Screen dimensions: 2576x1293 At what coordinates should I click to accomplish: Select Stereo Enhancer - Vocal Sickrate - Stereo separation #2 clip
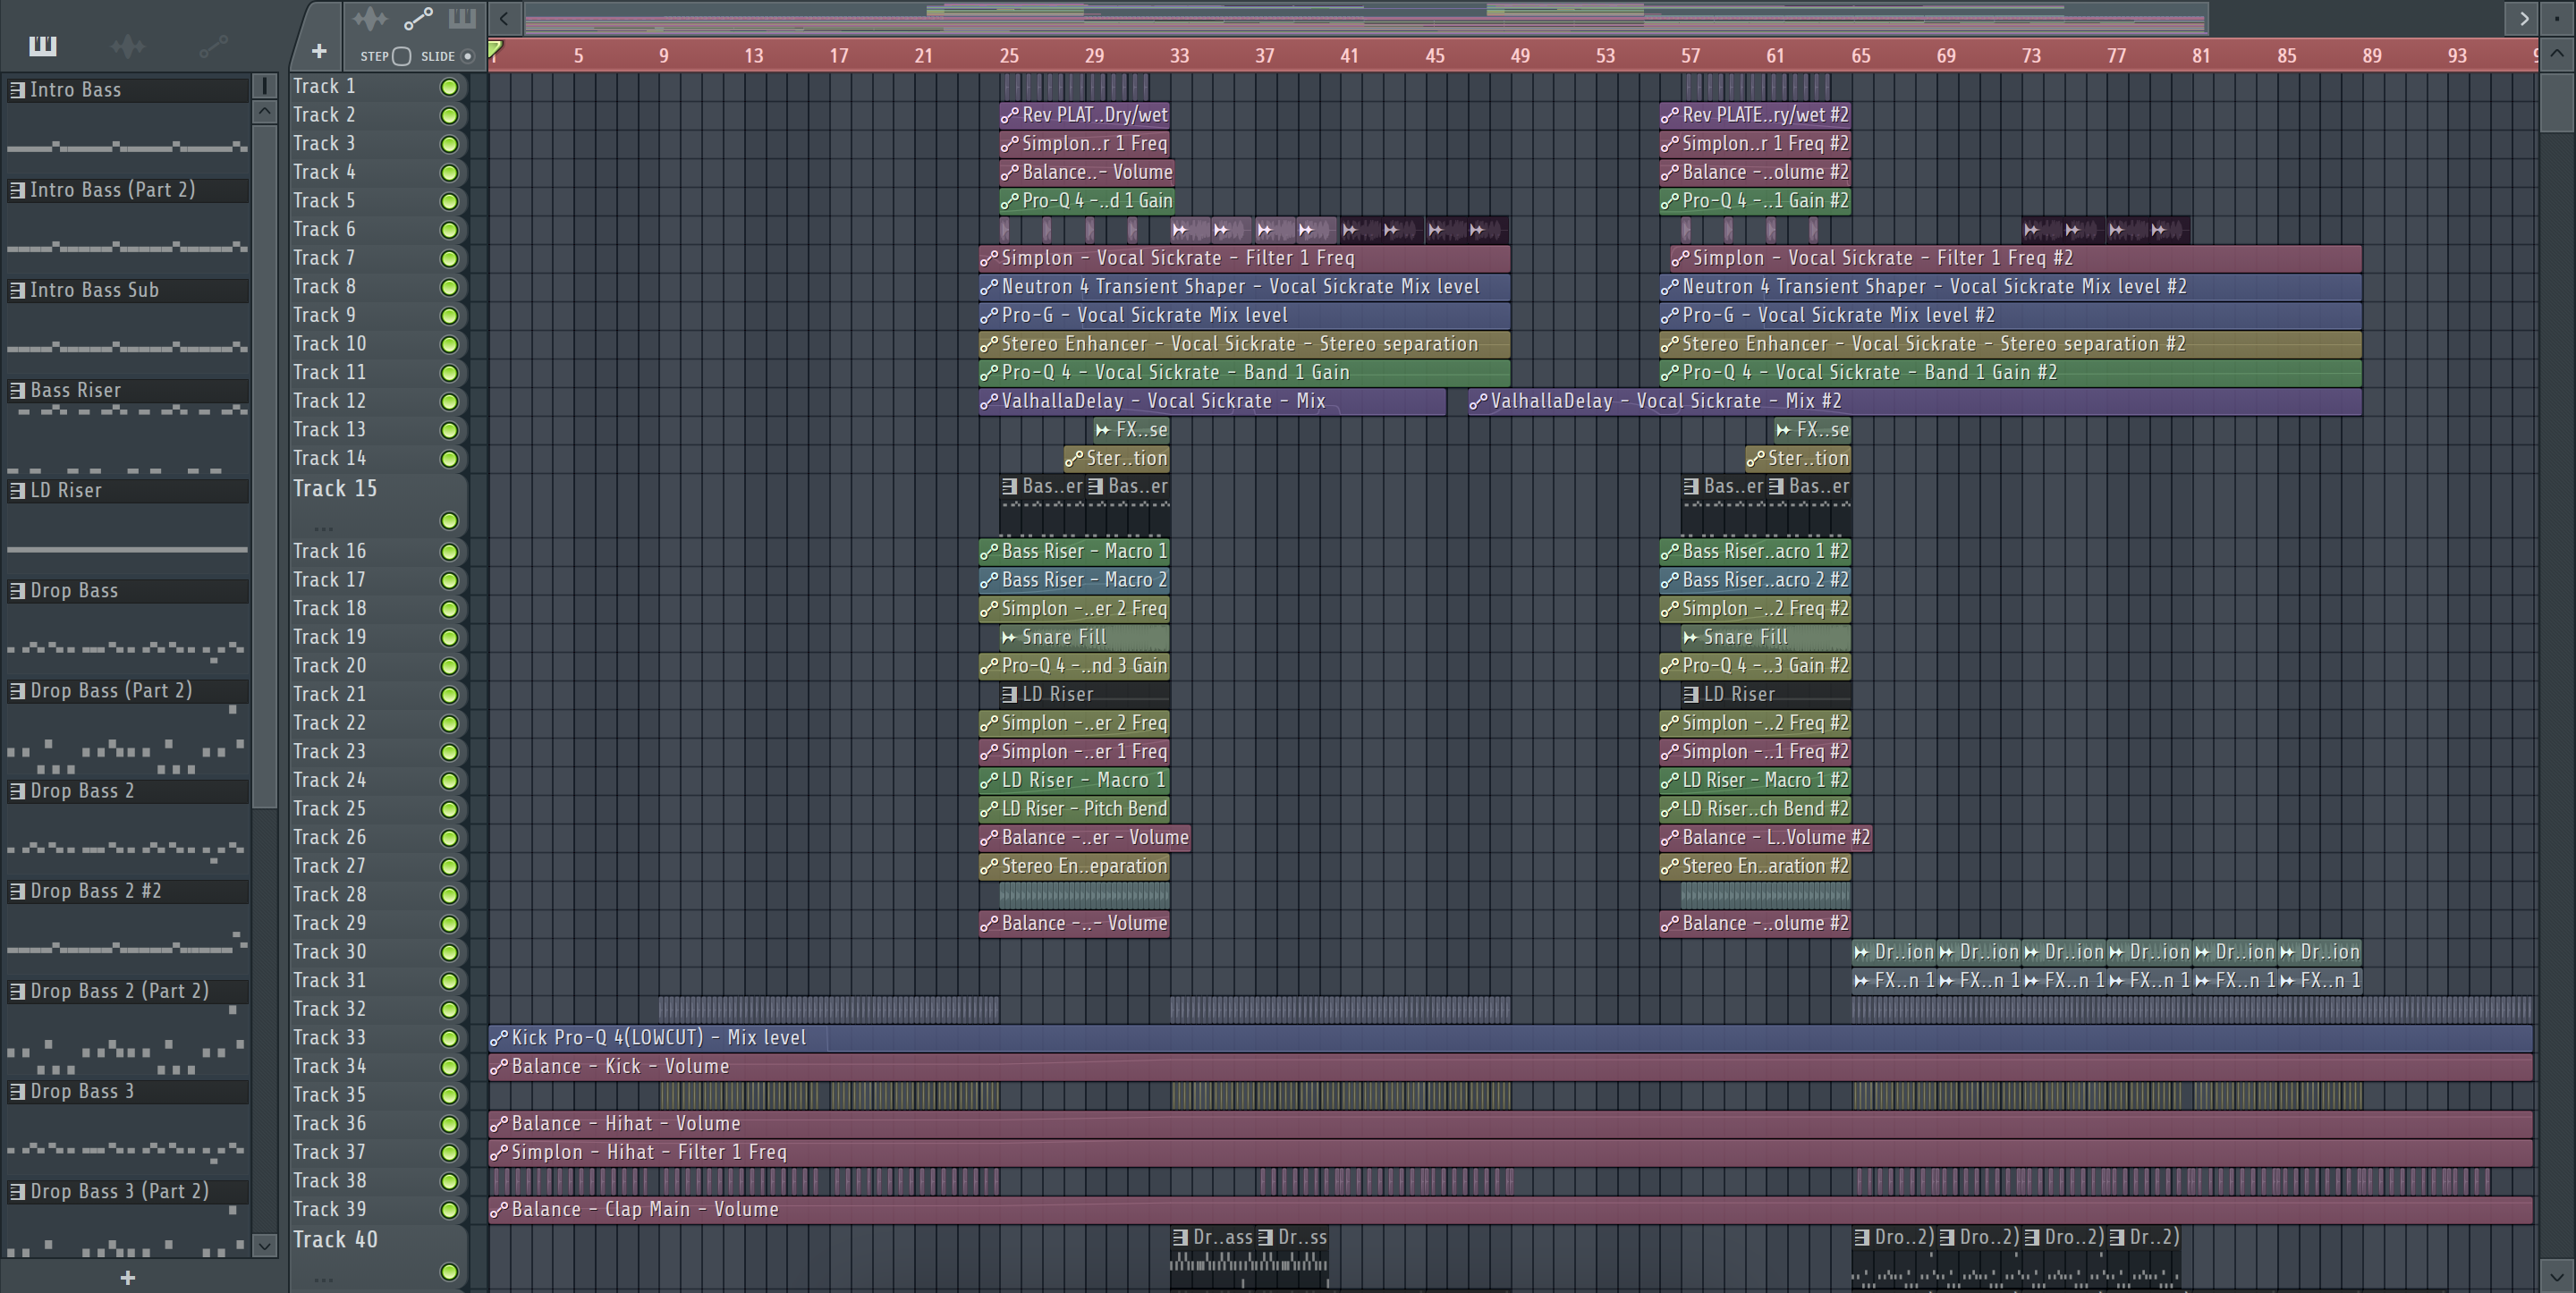(2010, 345)
